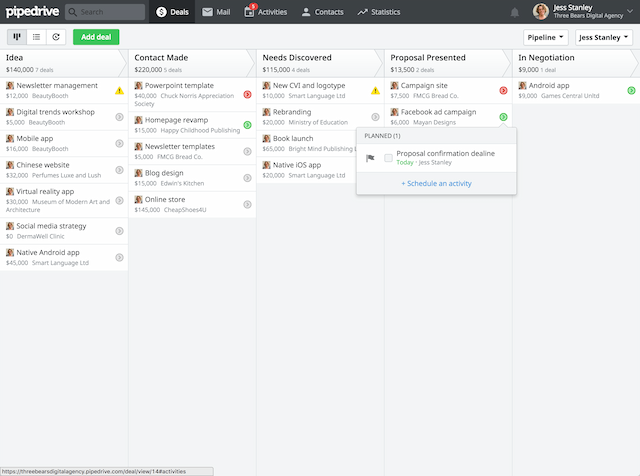
Task: Select the Idea stage header
Action: (x=63, y=63)
